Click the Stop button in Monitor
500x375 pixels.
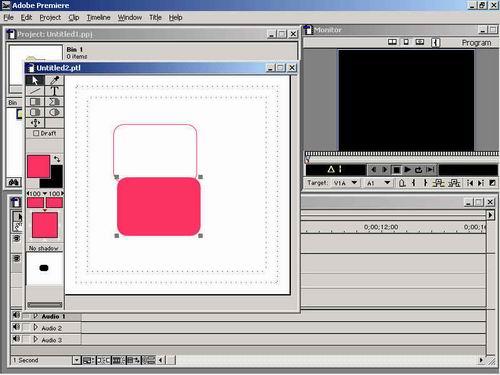pyautogui.click(x=396, y=170)
